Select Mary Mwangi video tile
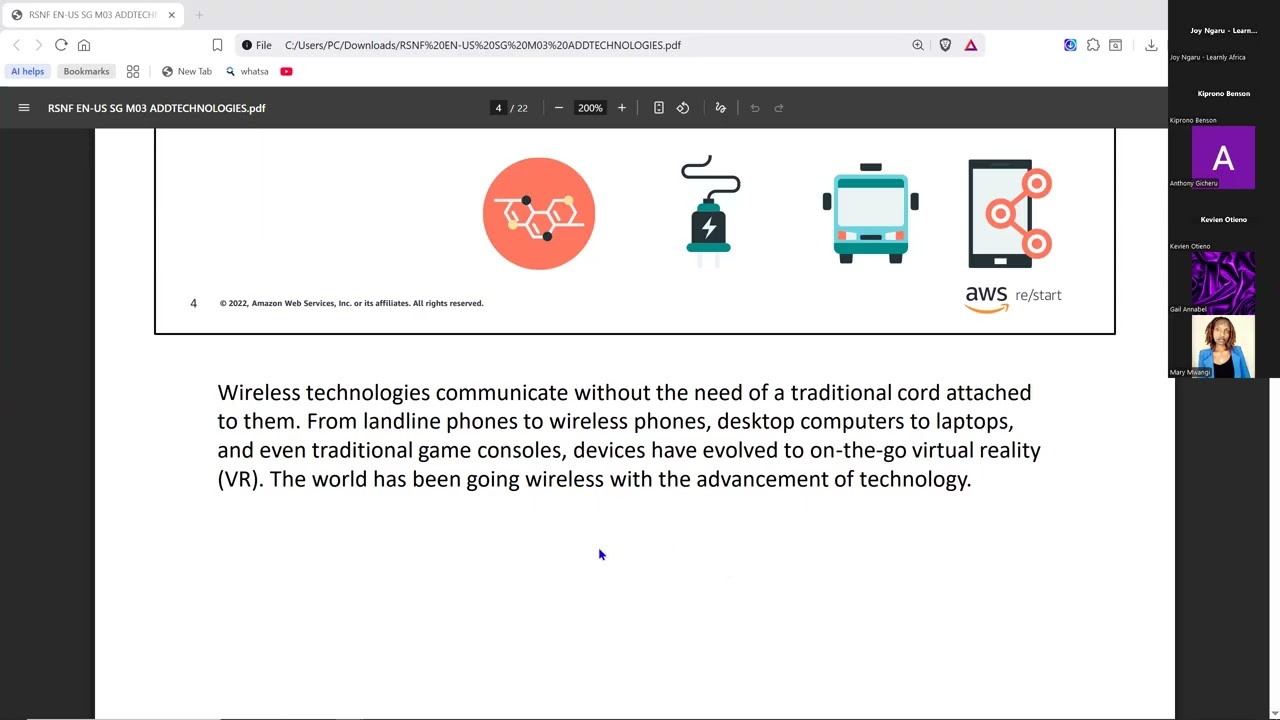The height and width of the screenshot is (720, 1280). tap(1223, 346)
